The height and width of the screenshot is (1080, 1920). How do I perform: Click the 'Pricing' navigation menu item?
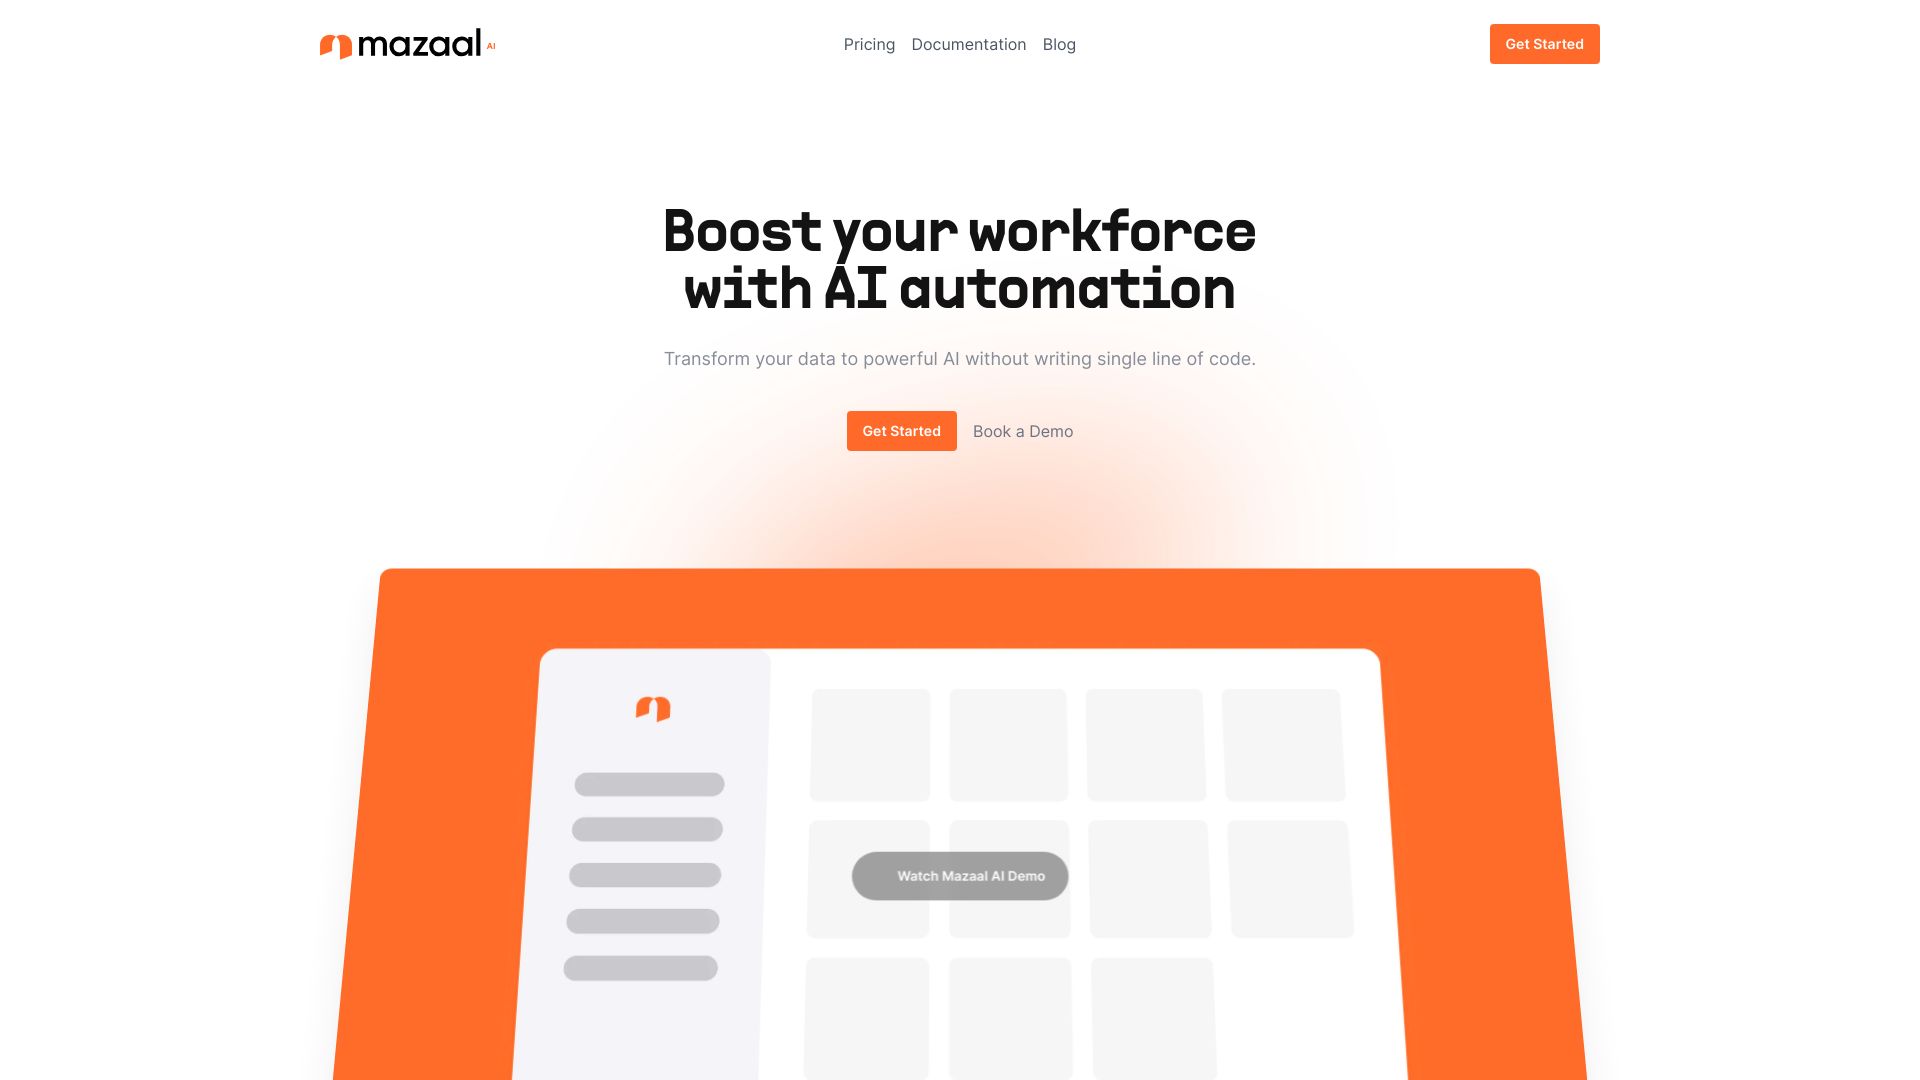point(869,44)
